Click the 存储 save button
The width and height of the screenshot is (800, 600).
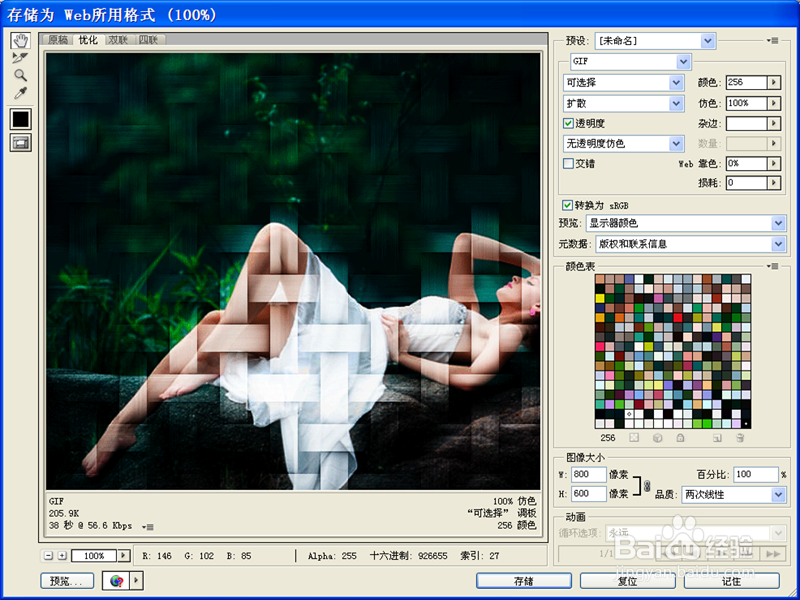point(524,581)
